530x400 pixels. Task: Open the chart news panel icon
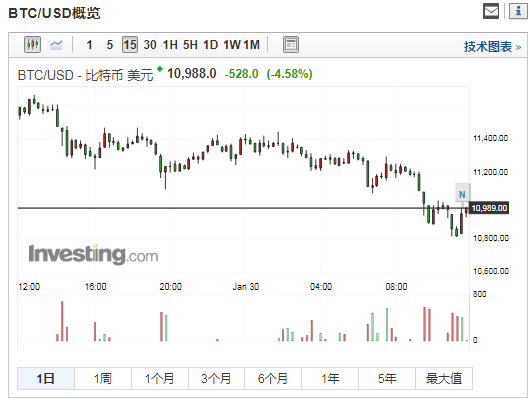[291, 45]
